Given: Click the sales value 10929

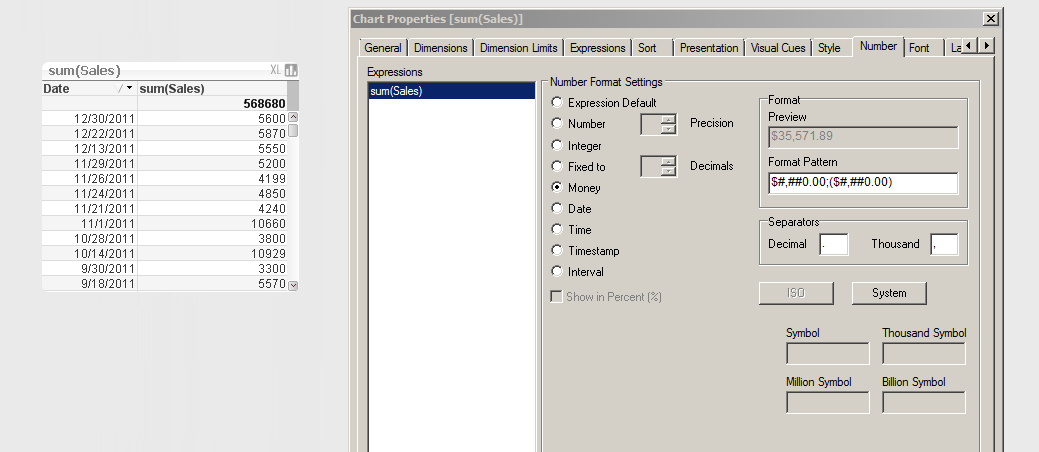Looking at the screenshot, I should tap(213, 253).
